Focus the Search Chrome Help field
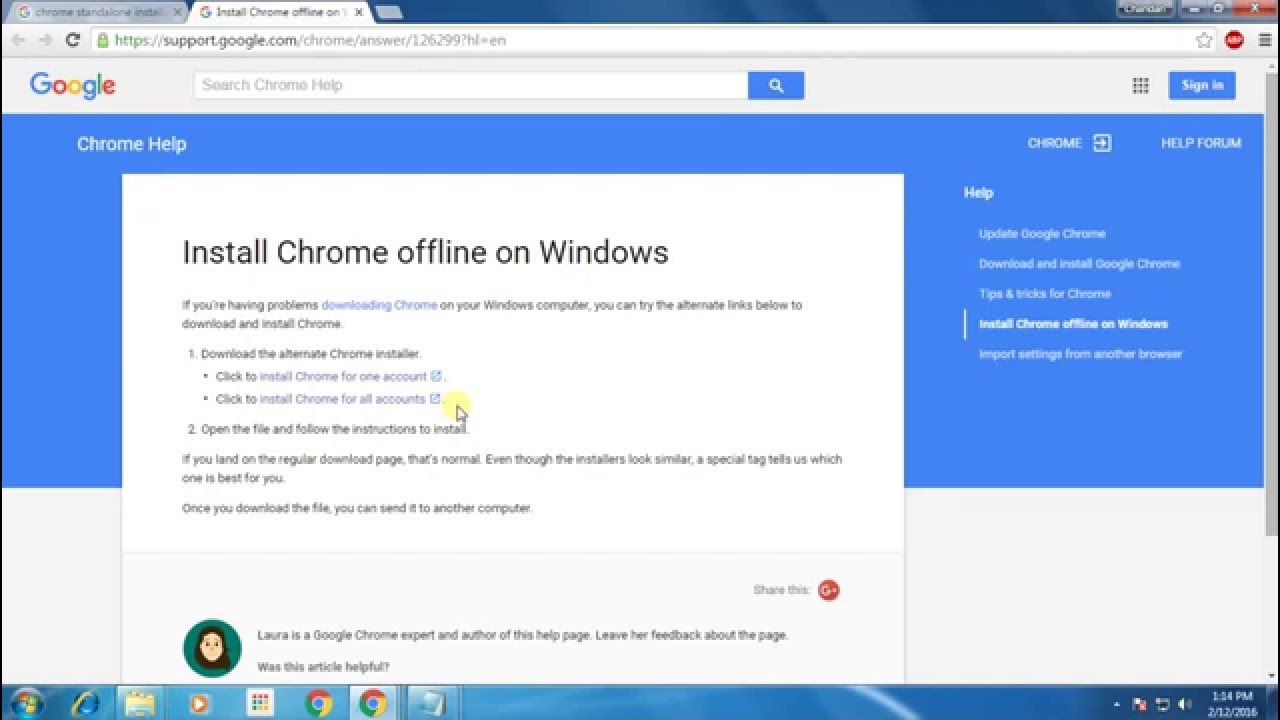1280x720 pixels. 471,85
